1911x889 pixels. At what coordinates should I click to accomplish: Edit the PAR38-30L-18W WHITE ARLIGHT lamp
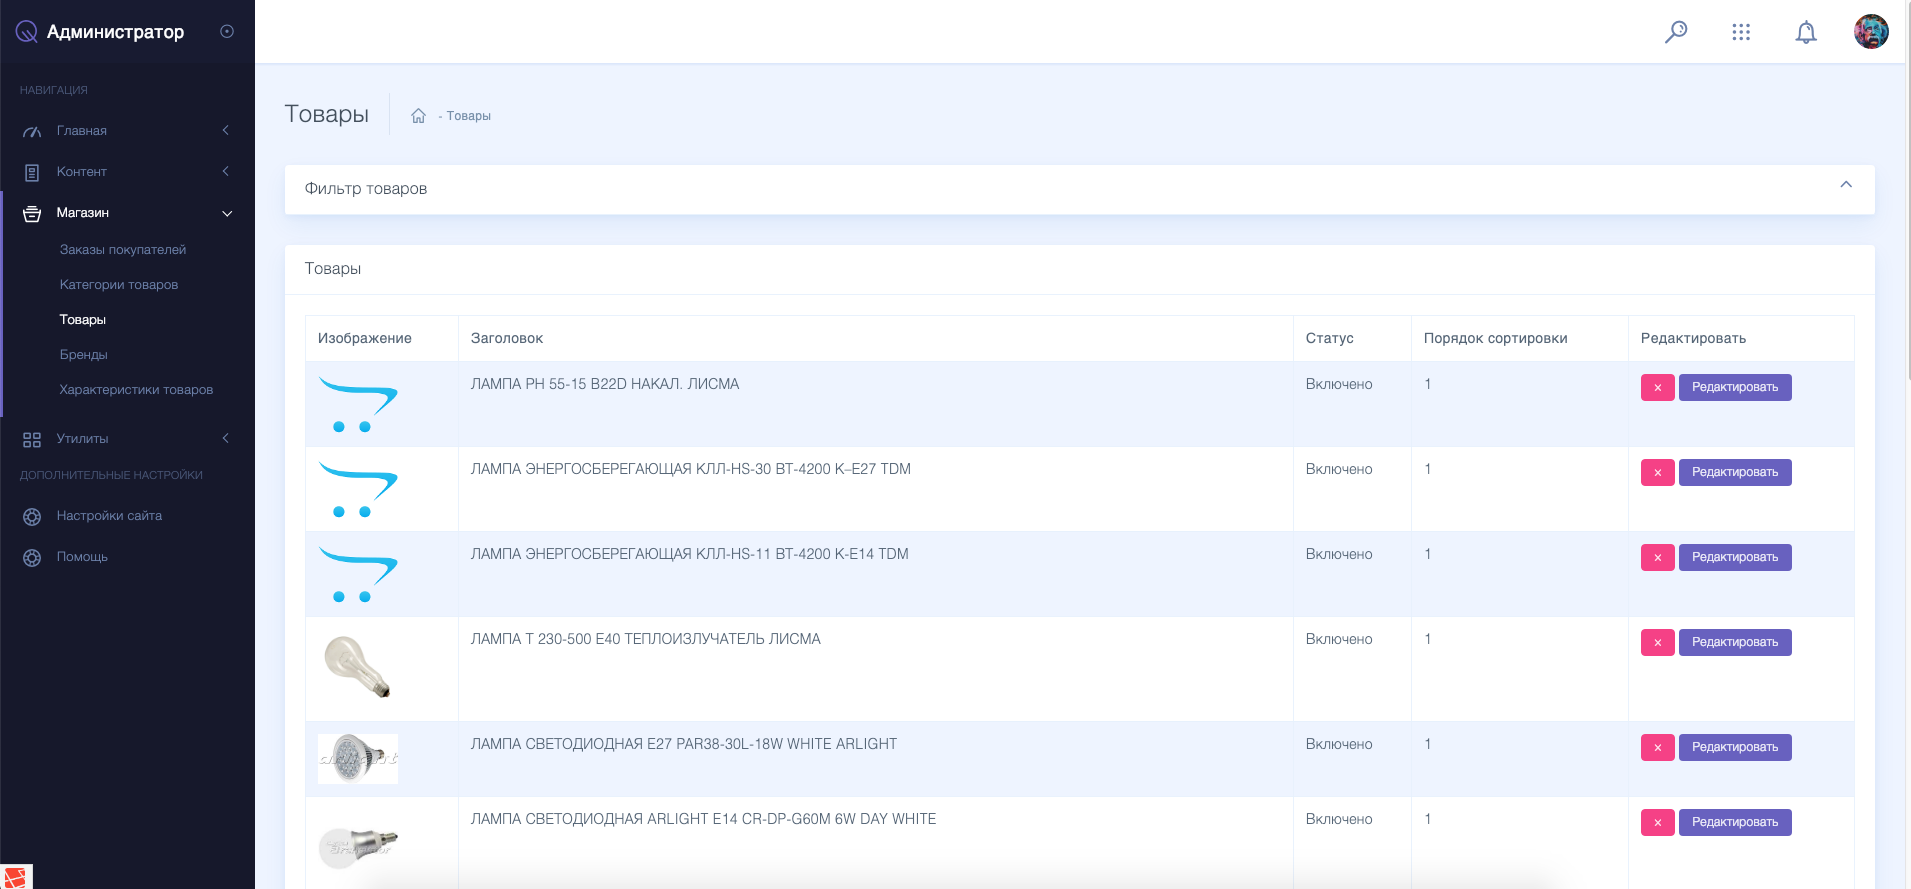(x=1735, y=747)
